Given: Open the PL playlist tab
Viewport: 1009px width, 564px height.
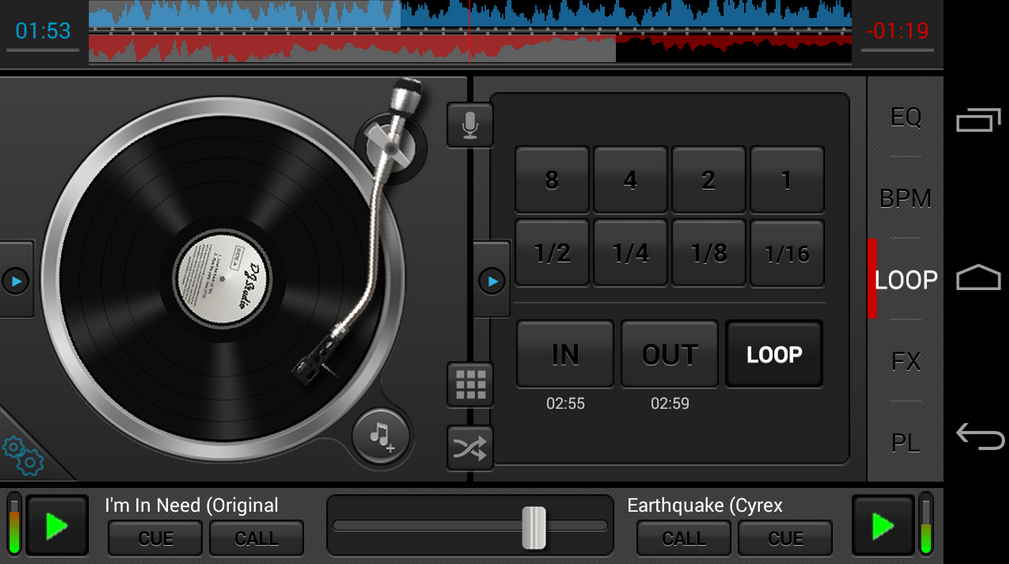Looking at the screenshot, I should coord(905,443).
